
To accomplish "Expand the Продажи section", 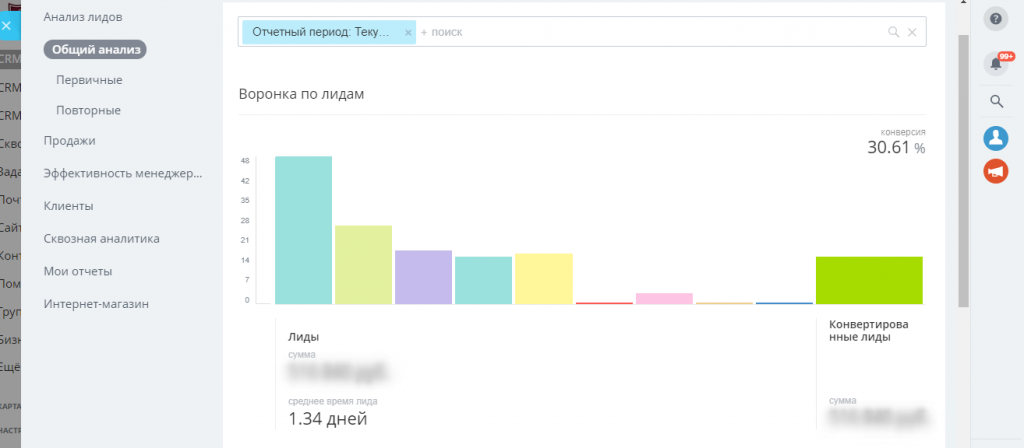I will pyautogui.click(x=70, y=140).
